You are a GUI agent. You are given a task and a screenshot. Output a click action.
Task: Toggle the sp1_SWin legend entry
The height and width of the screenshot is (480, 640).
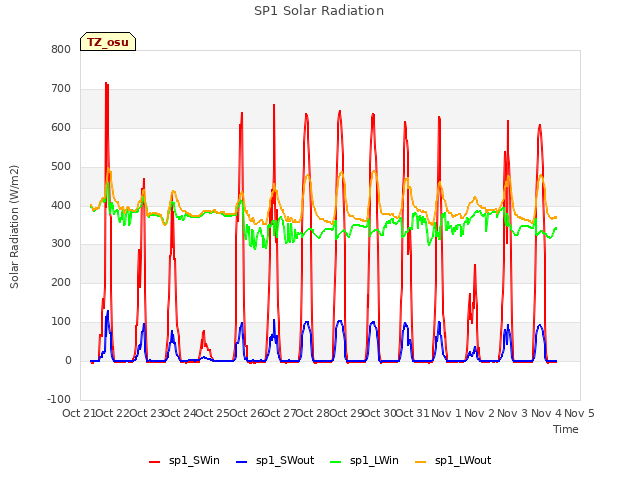pyautogui.click(x=184, y=461)
